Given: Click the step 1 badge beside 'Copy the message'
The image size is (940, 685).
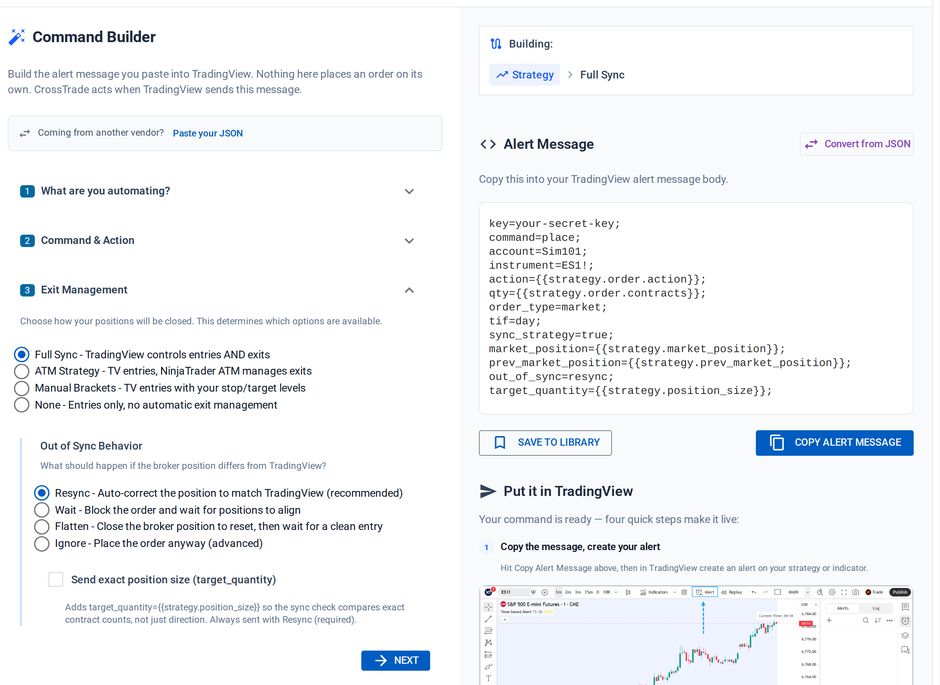Looking at the screenshot, I should pyautogui.click(x=486, y=547).
